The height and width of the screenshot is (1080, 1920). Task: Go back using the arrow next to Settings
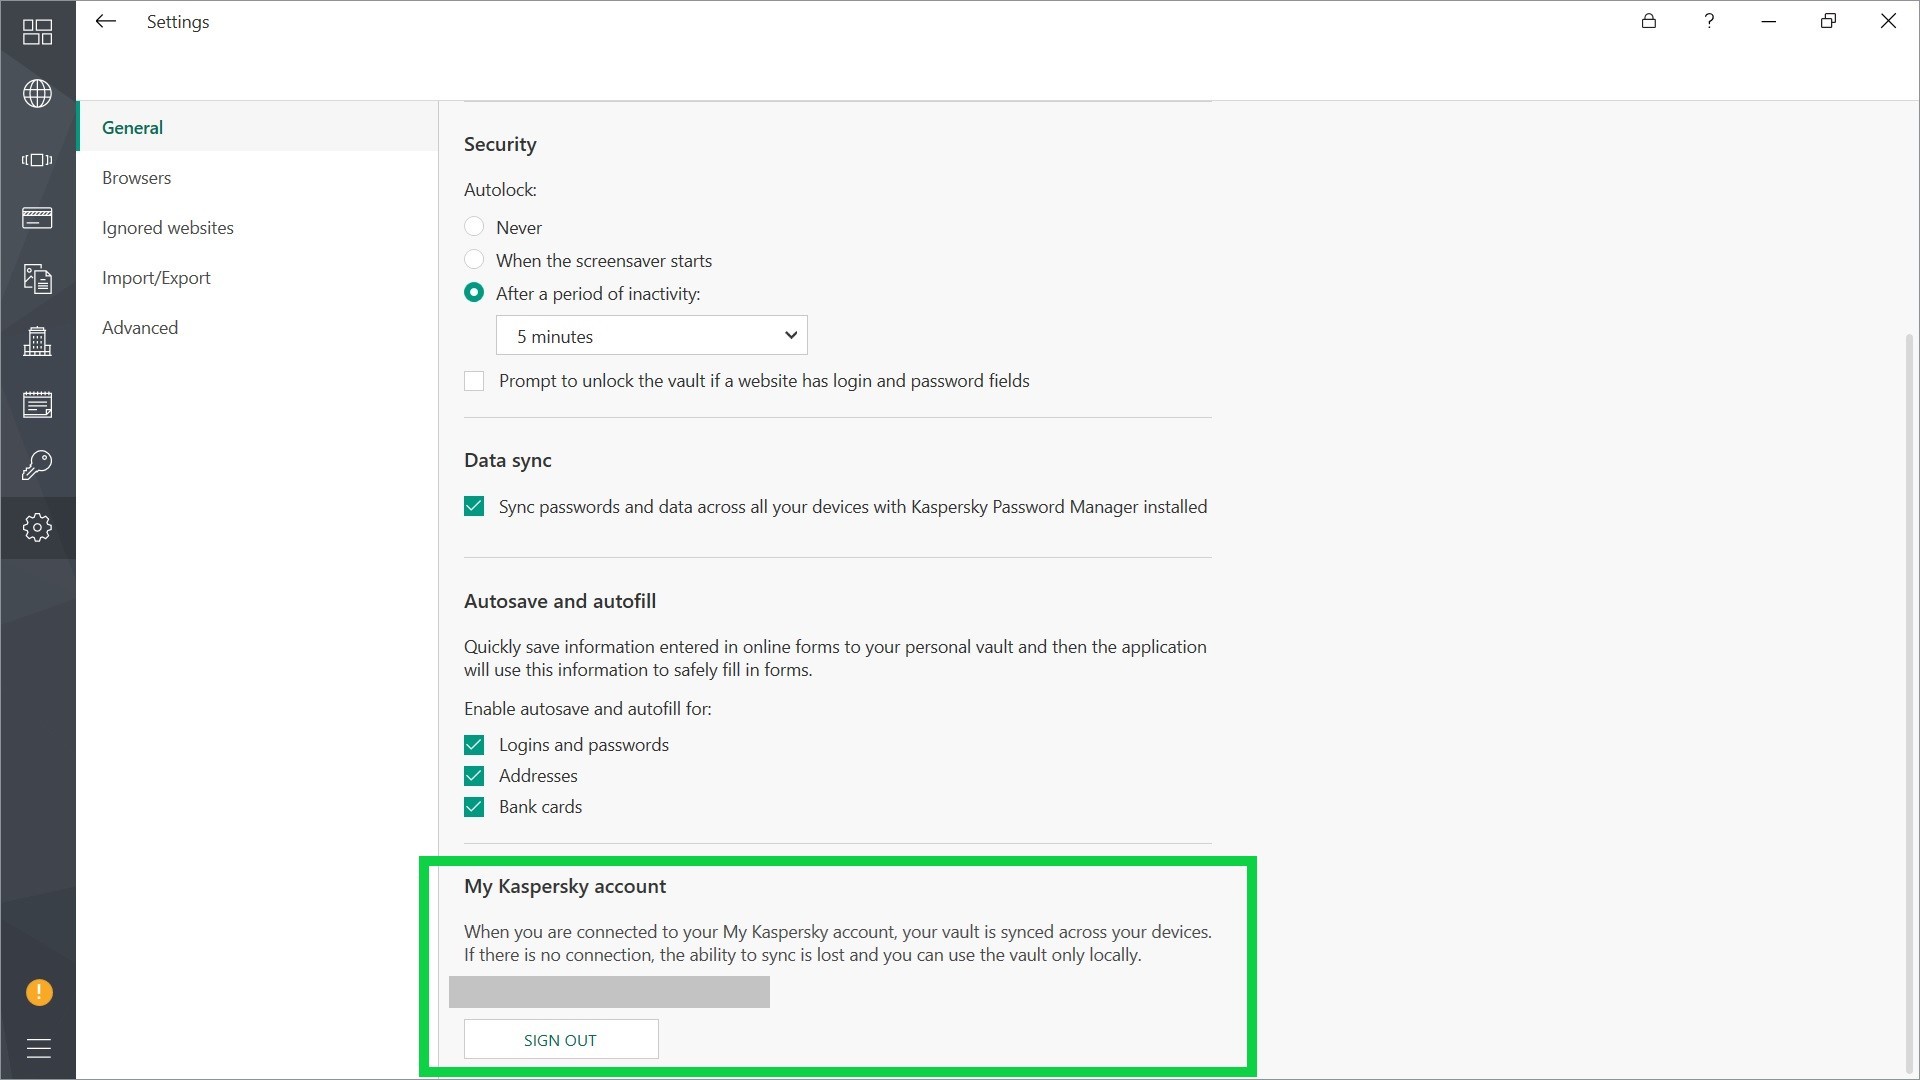(105, 21)
